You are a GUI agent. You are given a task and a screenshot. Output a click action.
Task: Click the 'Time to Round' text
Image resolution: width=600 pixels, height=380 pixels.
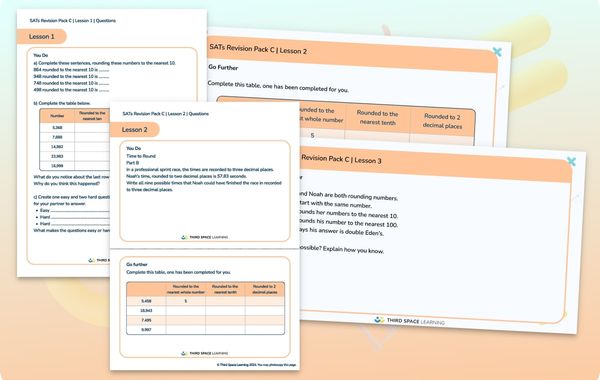coord(141,156)
